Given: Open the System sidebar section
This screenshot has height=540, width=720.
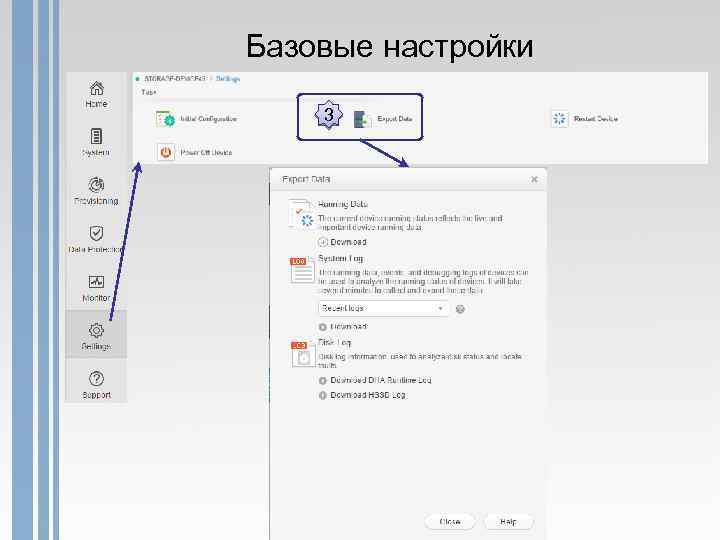Looking at the screenshot, I should tap(96, 142).
